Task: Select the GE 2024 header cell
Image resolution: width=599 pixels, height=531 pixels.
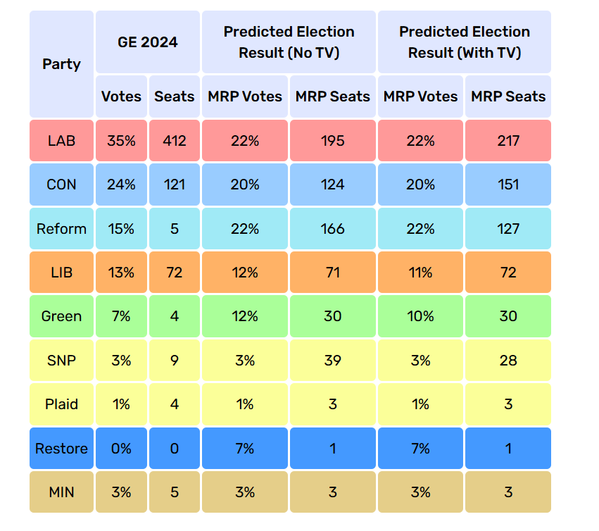Action: click(x=147, y=42)
